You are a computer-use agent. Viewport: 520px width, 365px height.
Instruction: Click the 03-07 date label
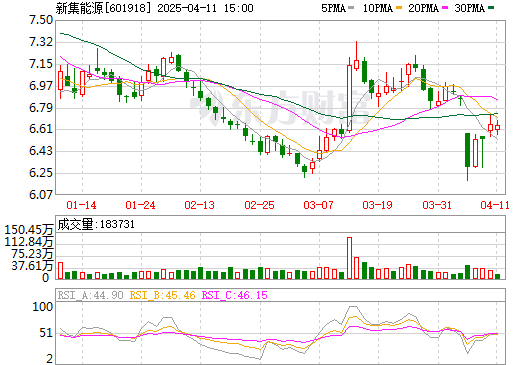point(318,205)
